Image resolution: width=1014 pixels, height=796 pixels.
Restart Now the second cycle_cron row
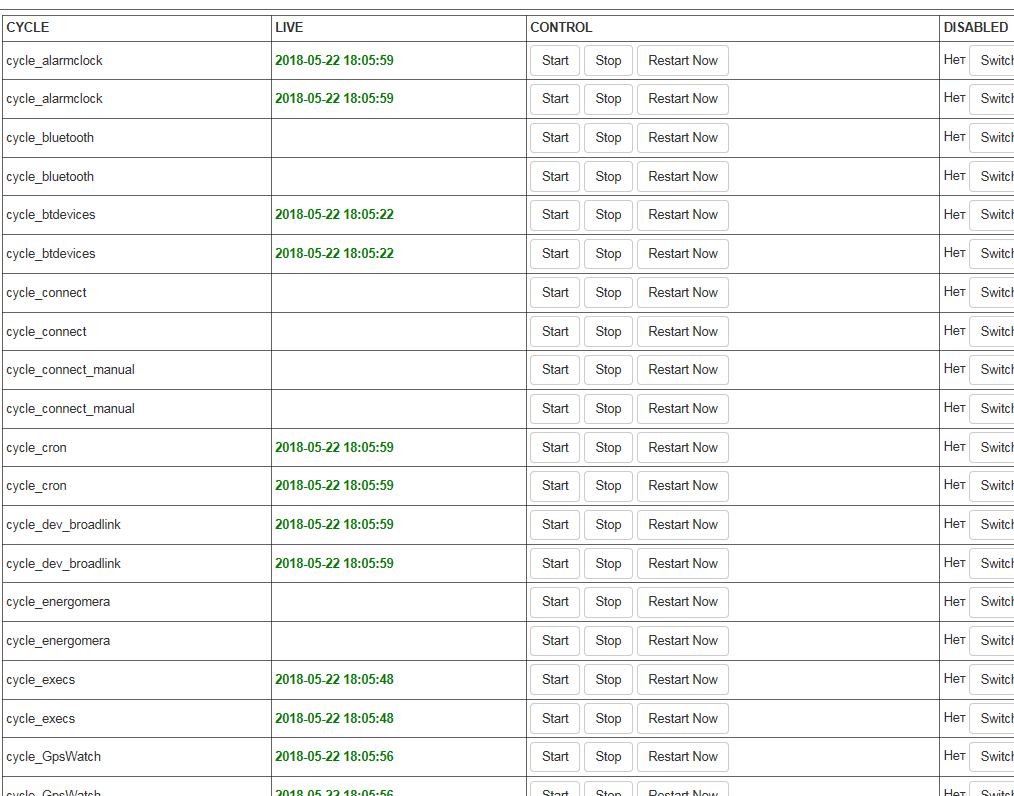pos(682,486)
